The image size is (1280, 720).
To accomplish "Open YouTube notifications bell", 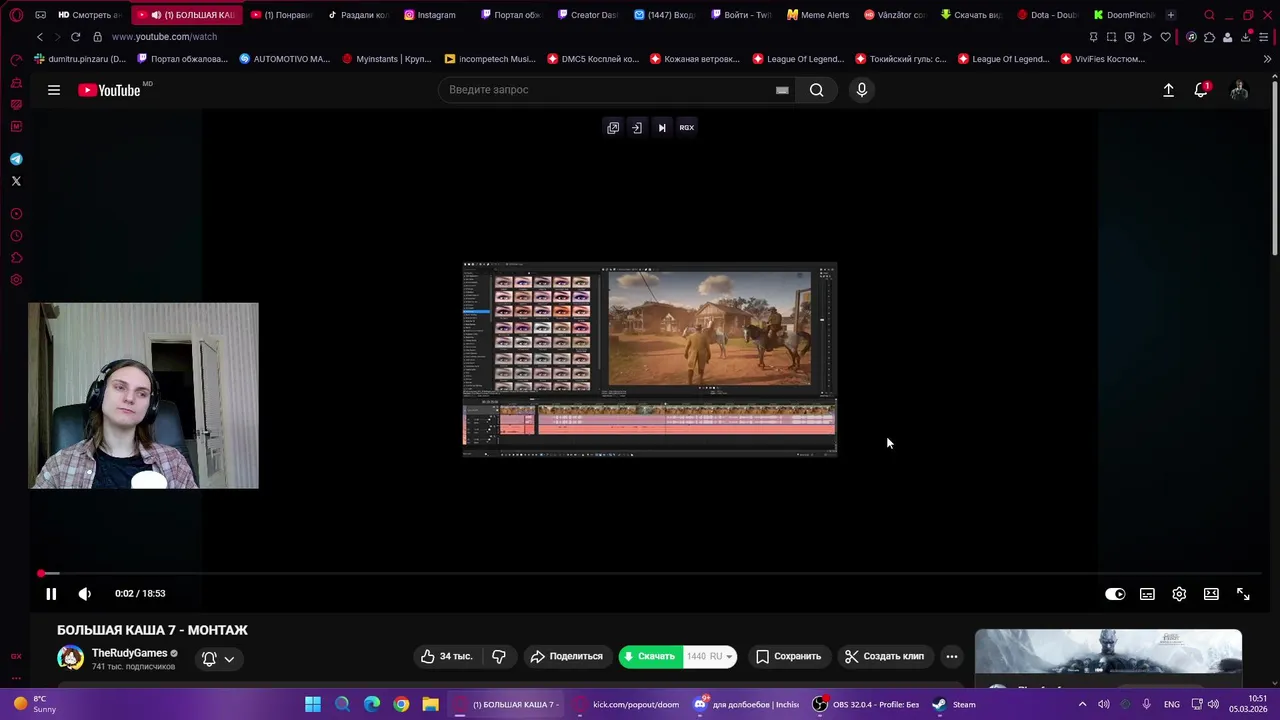I will click(1201, 90).
